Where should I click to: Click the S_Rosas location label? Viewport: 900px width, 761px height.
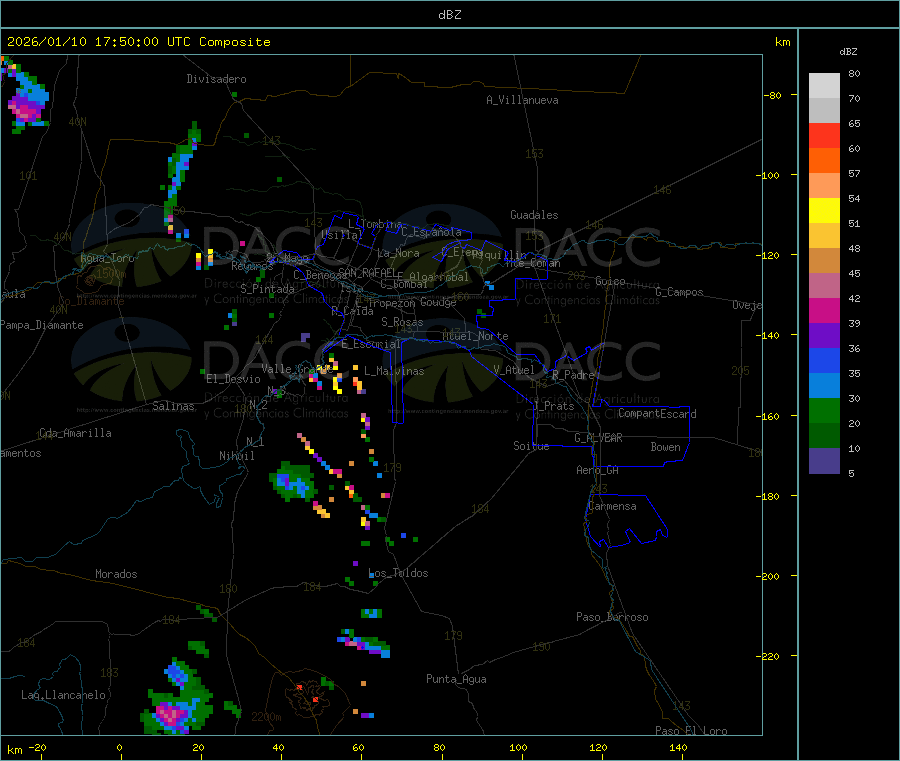pos(402,322)
